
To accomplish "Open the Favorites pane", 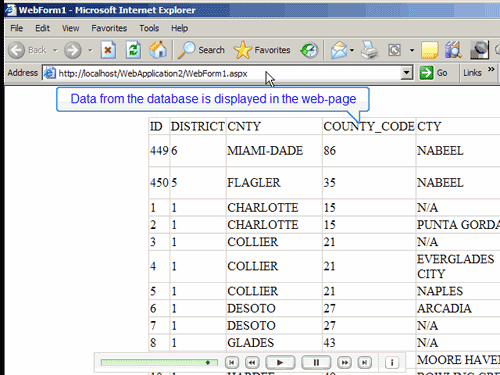I will (x=262, y=50).
